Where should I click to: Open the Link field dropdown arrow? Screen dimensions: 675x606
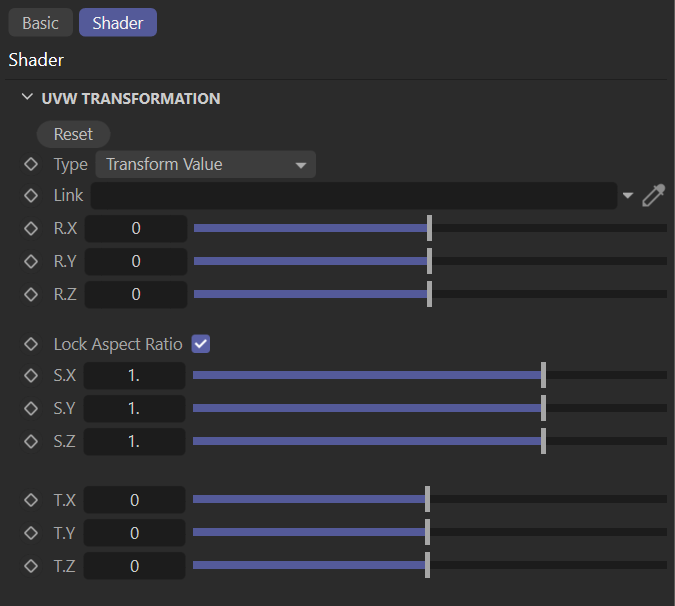point(628,196)
